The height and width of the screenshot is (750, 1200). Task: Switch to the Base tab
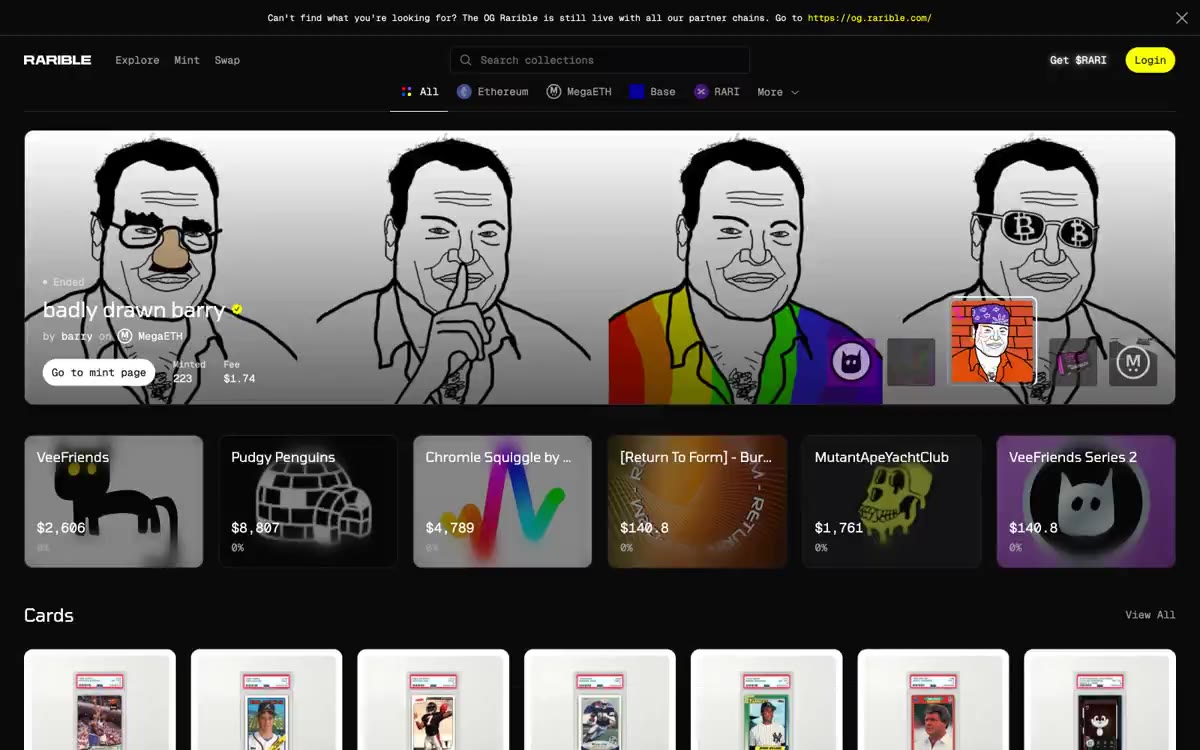pos(652,91)
